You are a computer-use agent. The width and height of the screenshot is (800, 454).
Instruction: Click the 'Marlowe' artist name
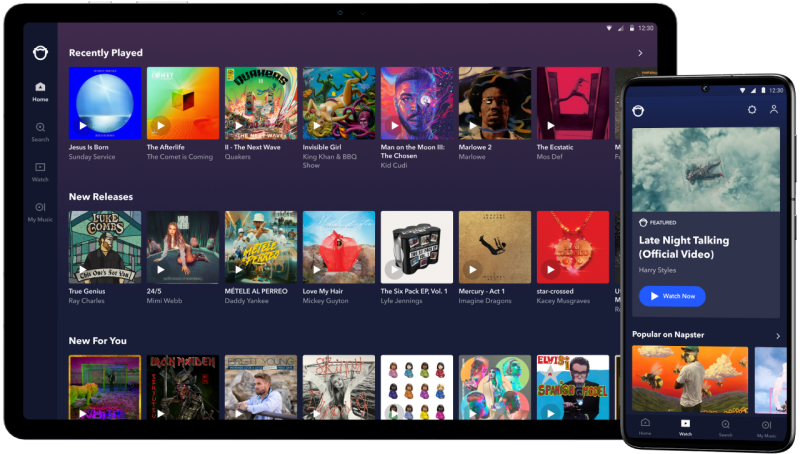[x=472, y=157]
